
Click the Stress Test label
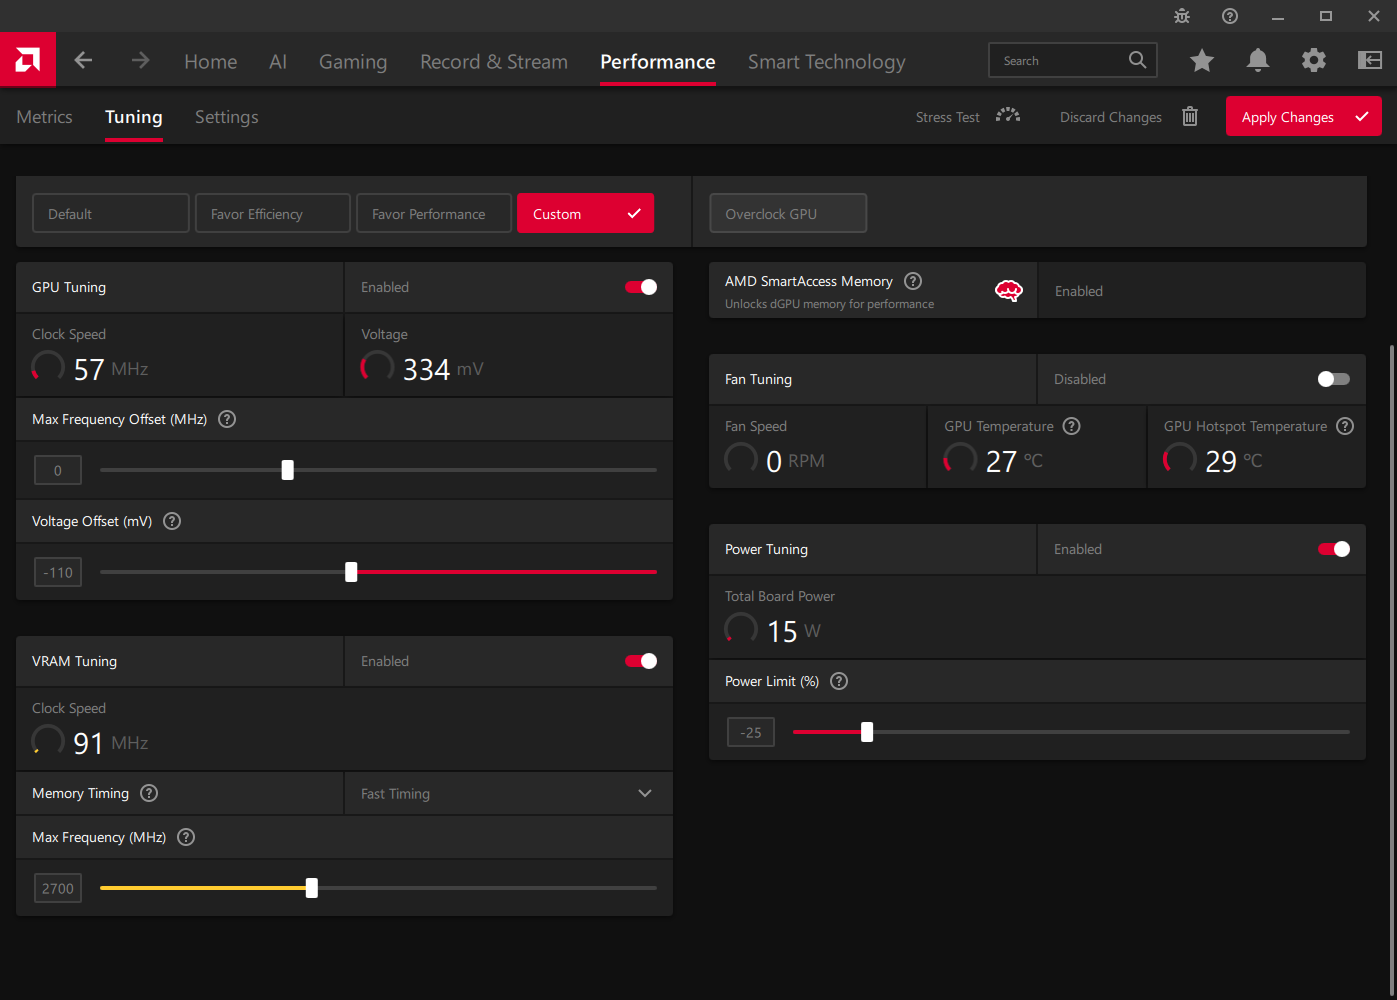[948, 117]
